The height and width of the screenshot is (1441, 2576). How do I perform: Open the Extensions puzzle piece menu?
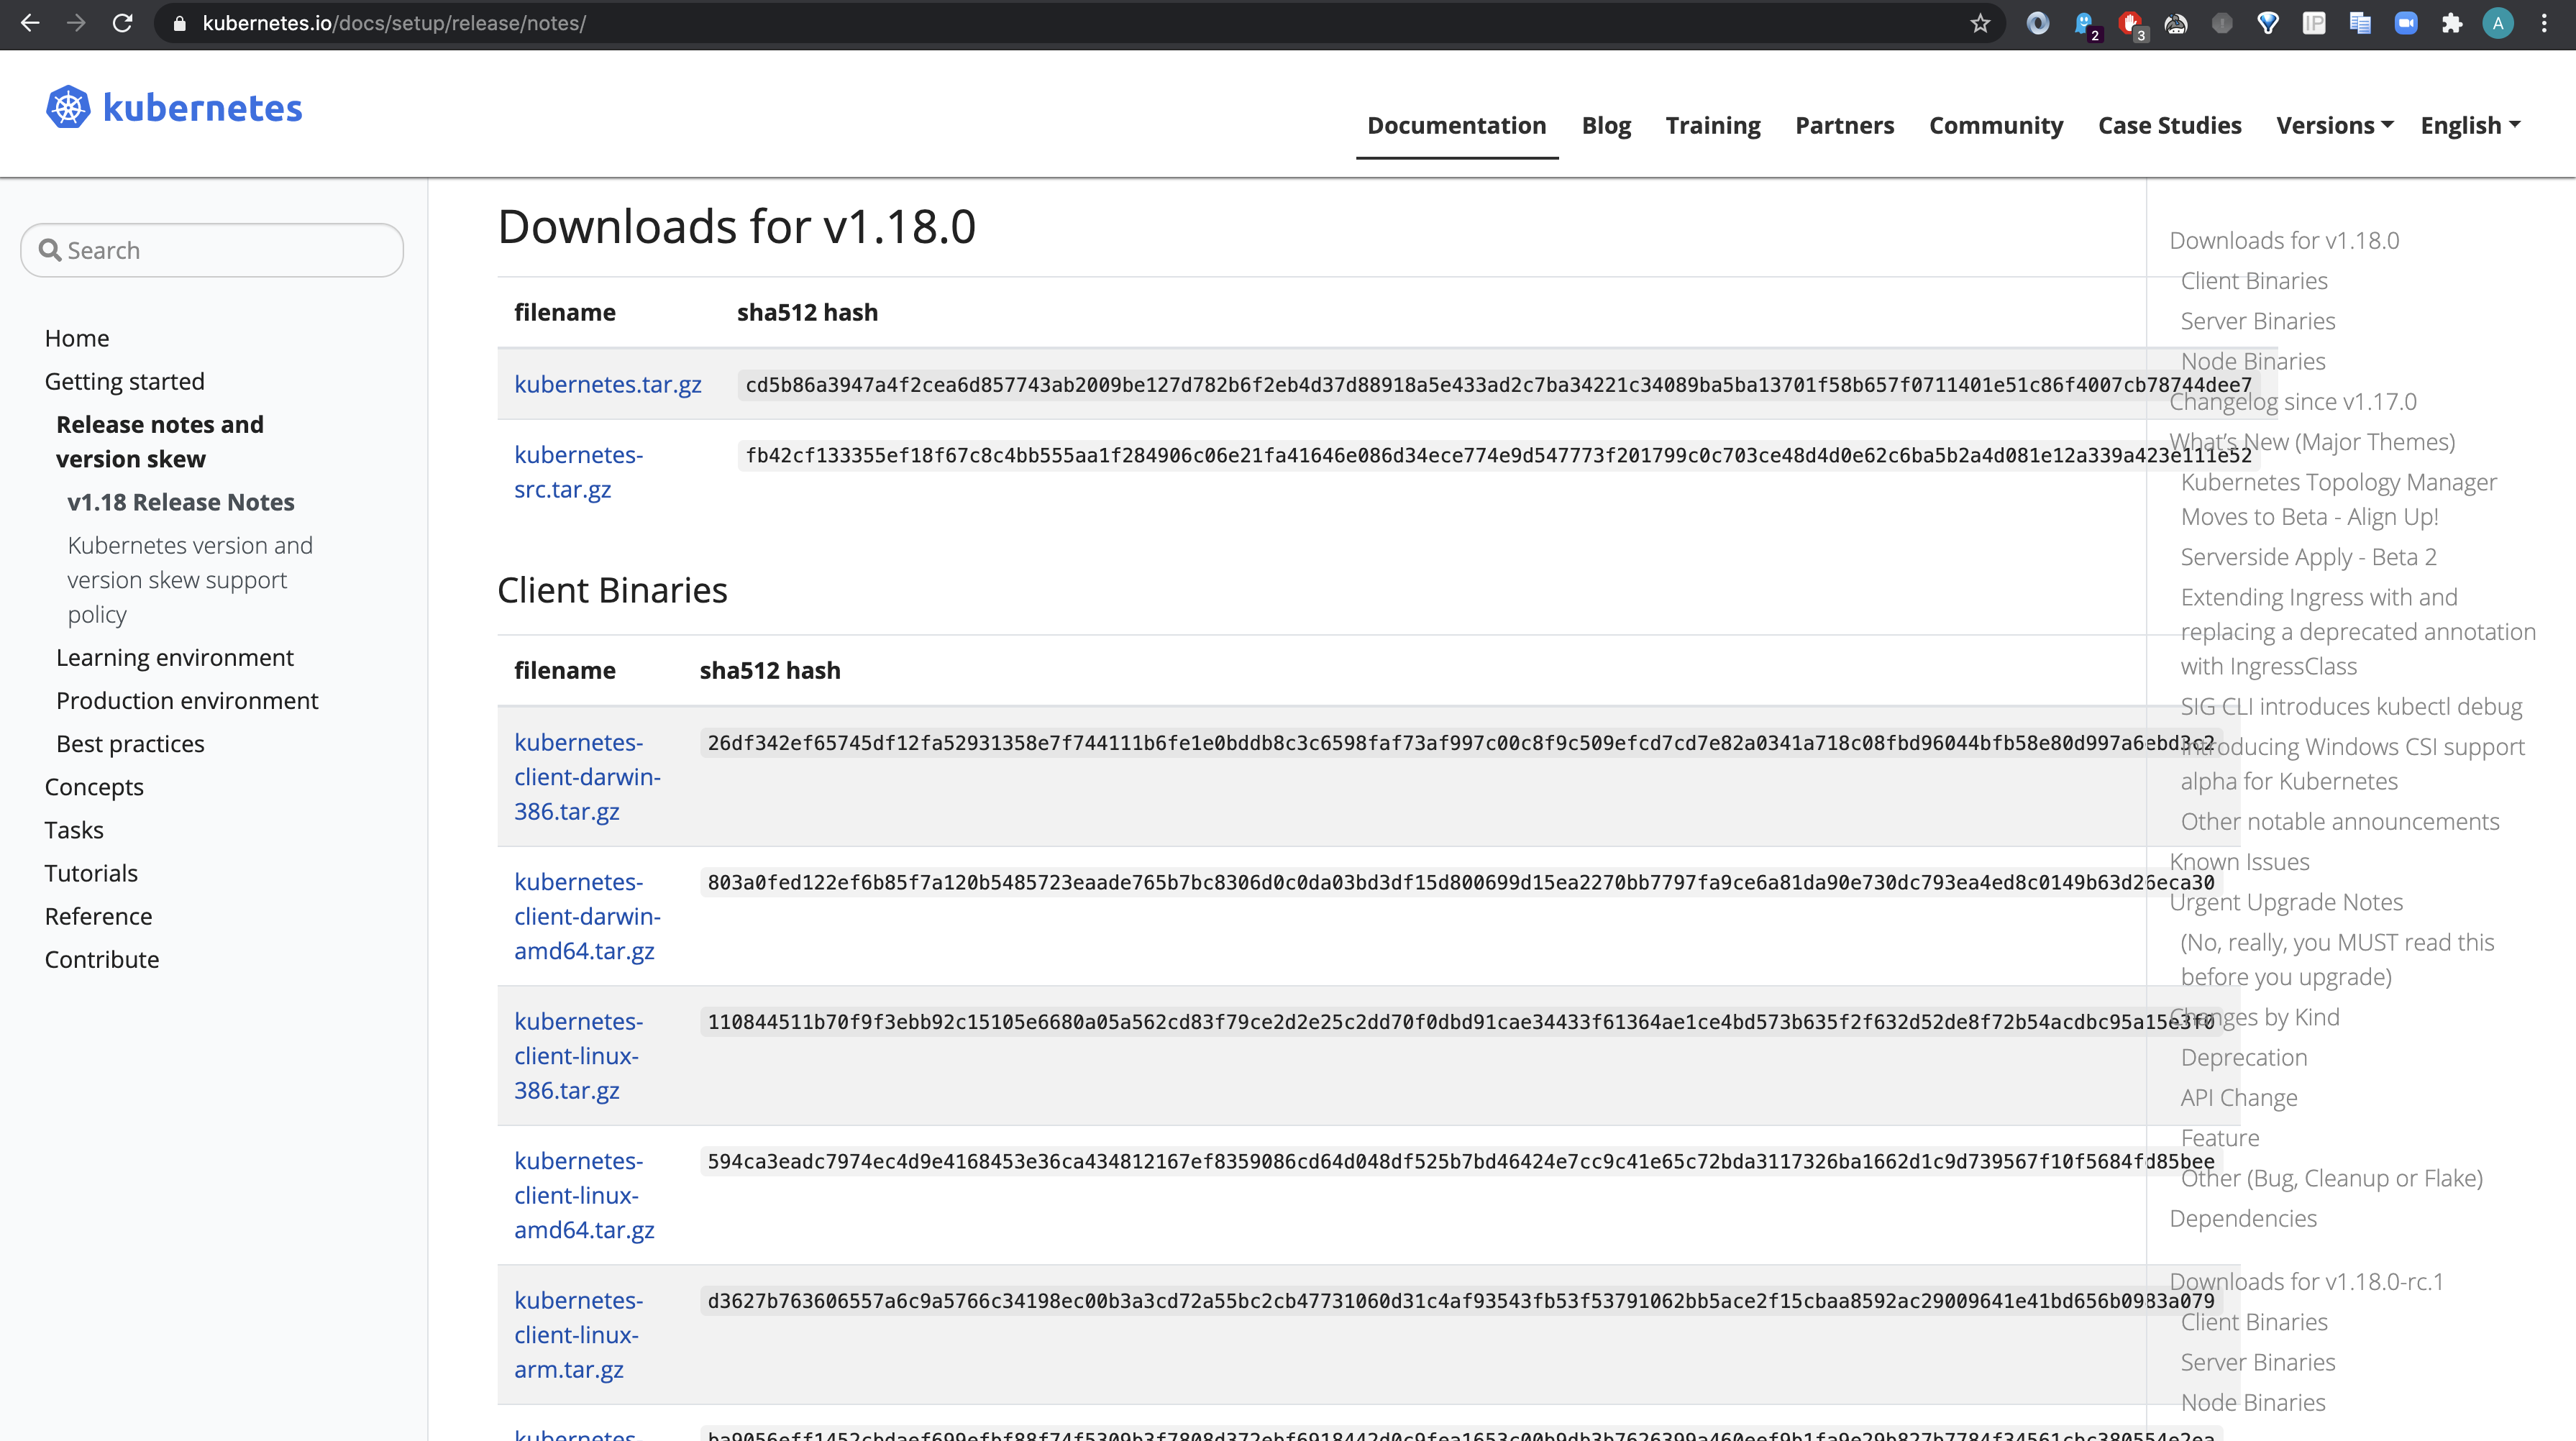pos(2452,23)
